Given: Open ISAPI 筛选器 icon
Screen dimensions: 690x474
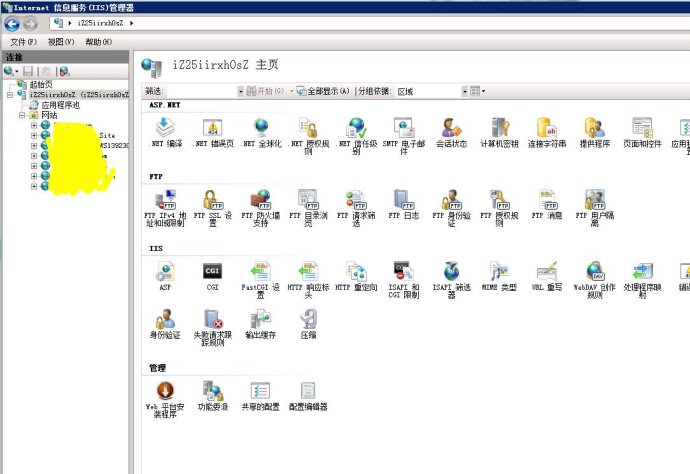Looking at the screenshot, I should 451,272.
